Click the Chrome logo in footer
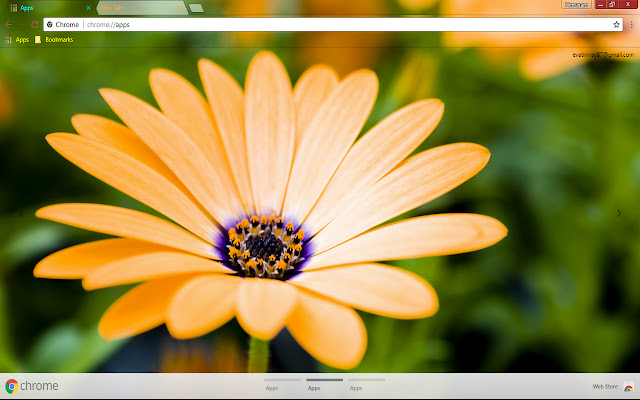The width and height of the screenshot is (640, 400). tap(32, 386)
